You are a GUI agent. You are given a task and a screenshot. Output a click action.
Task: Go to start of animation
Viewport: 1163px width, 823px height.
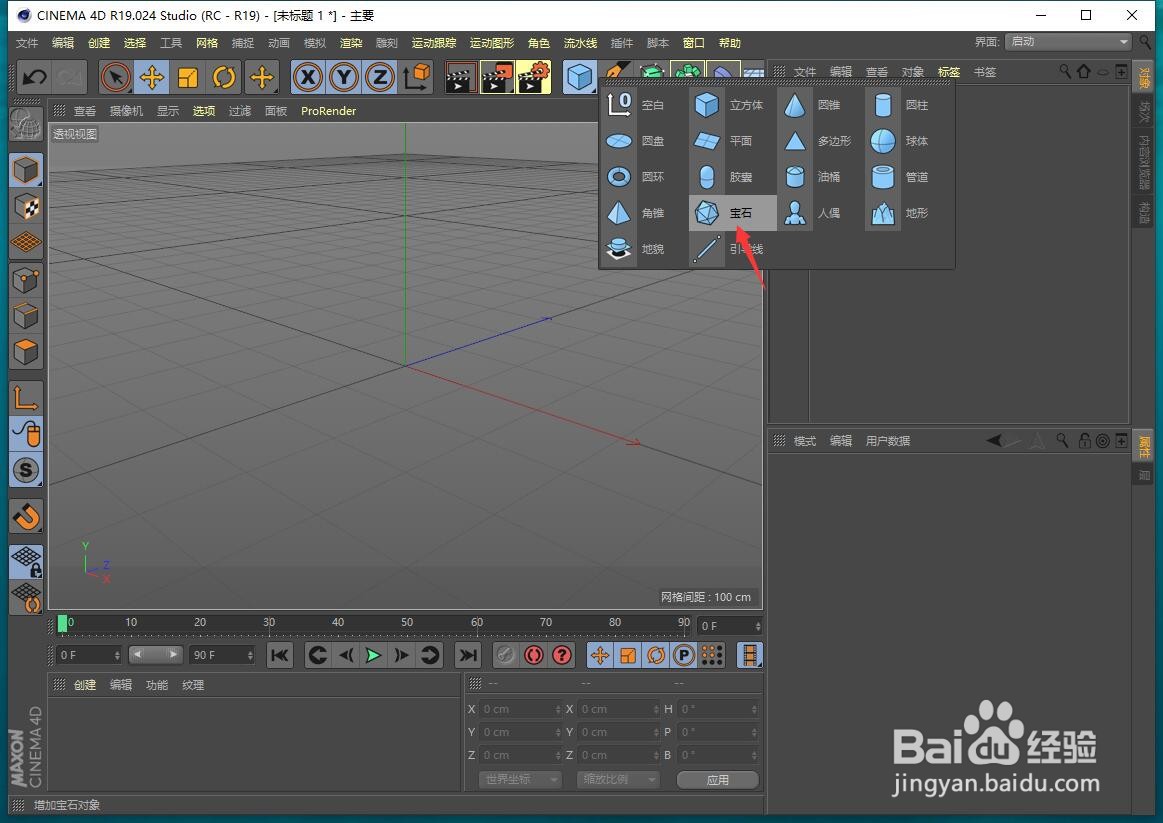pyautogui.click(x=280, y=655)
